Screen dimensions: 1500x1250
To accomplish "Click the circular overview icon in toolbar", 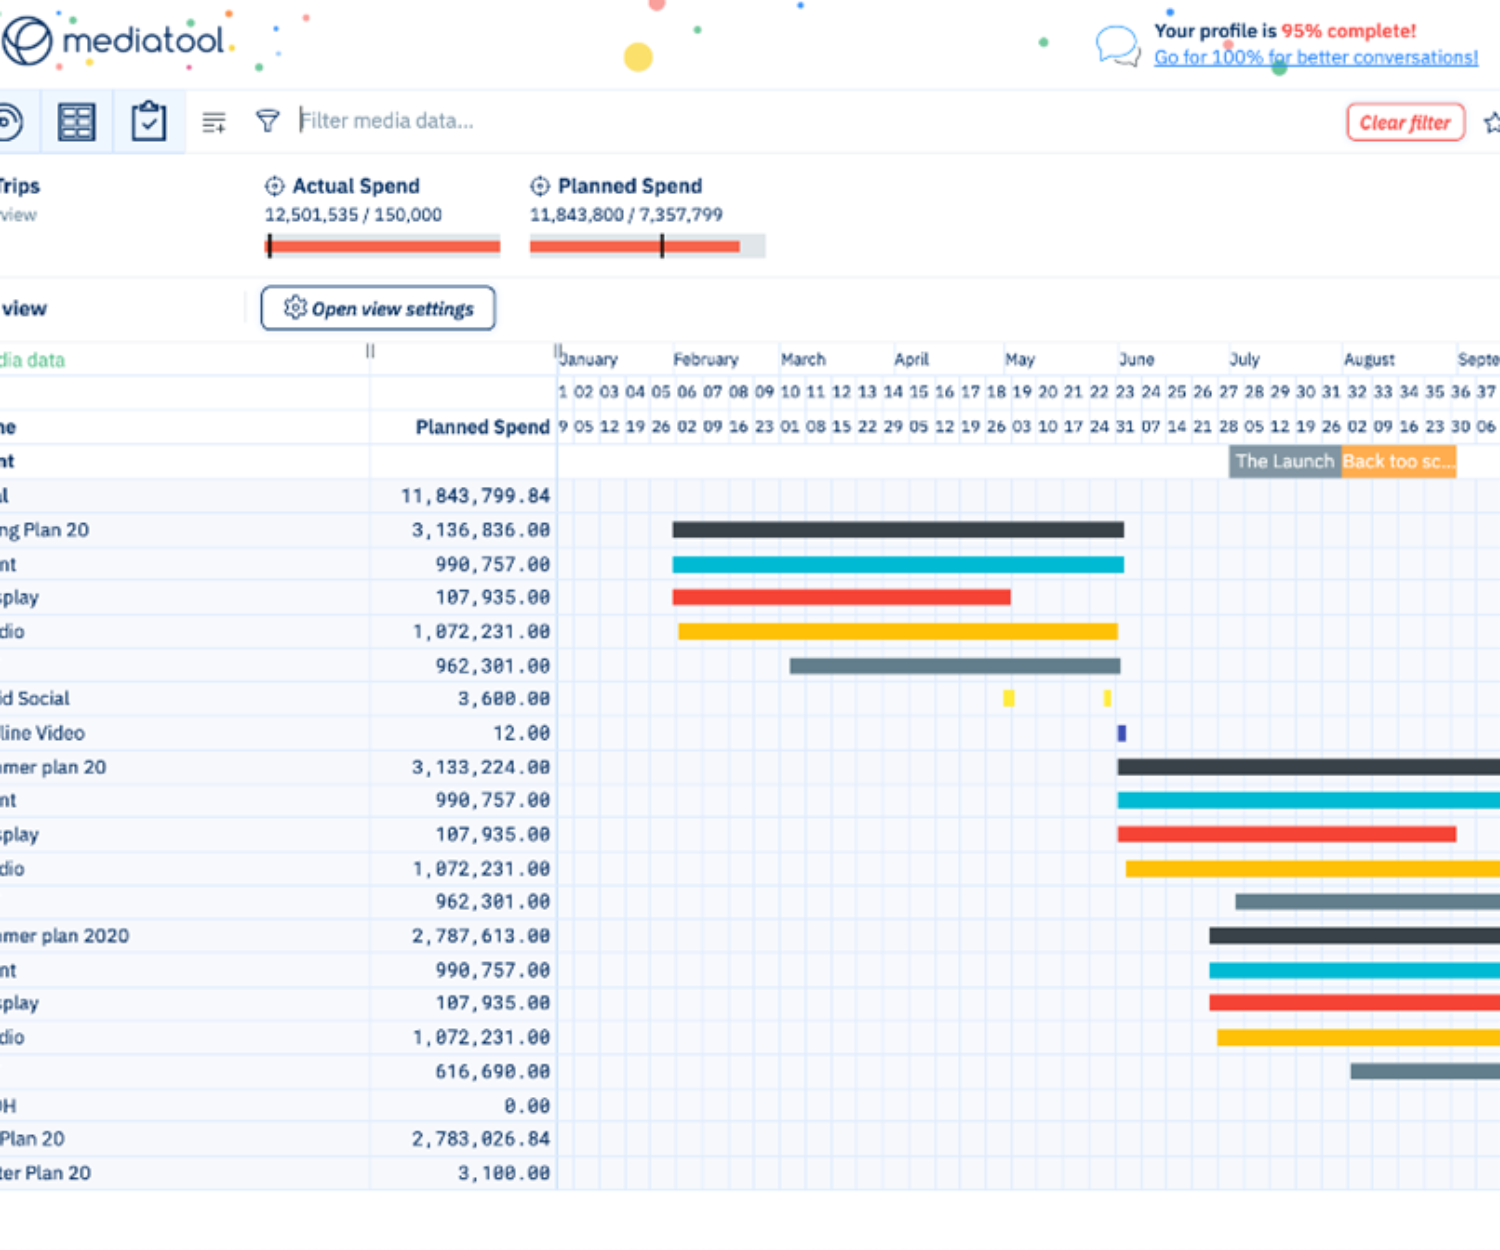I will coord(10,122).
